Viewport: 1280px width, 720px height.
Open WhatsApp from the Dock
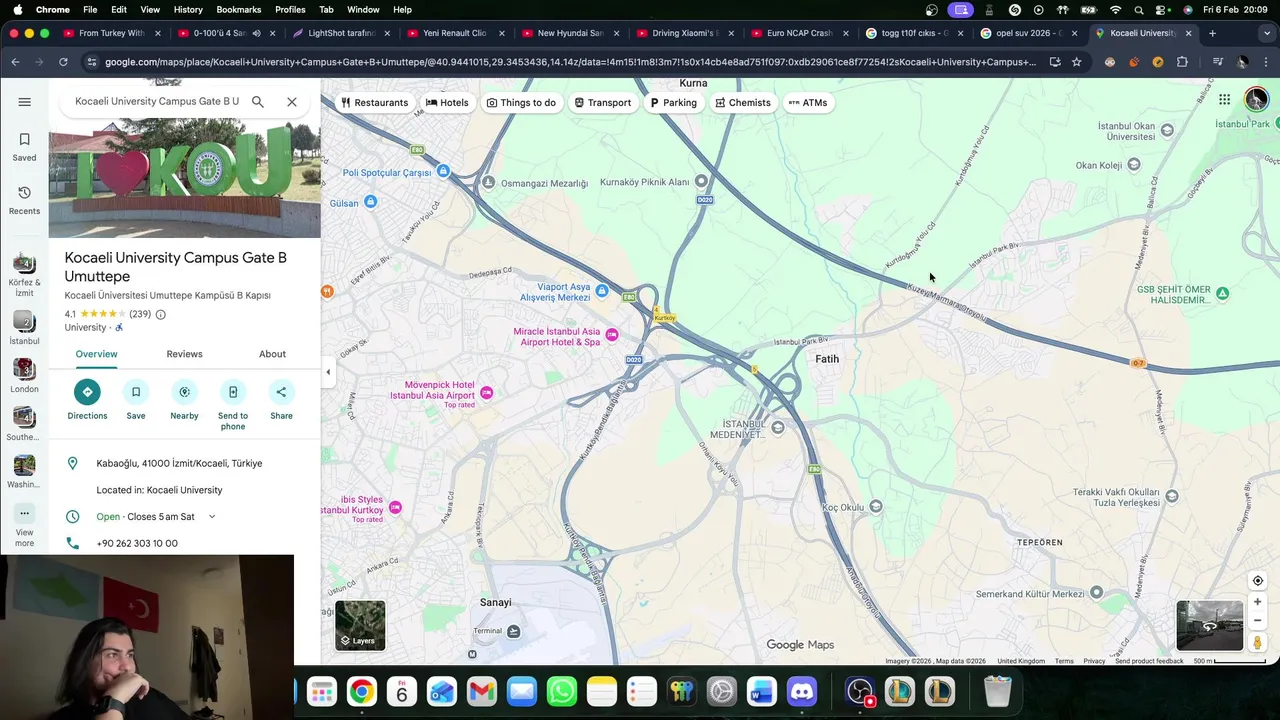562,691
